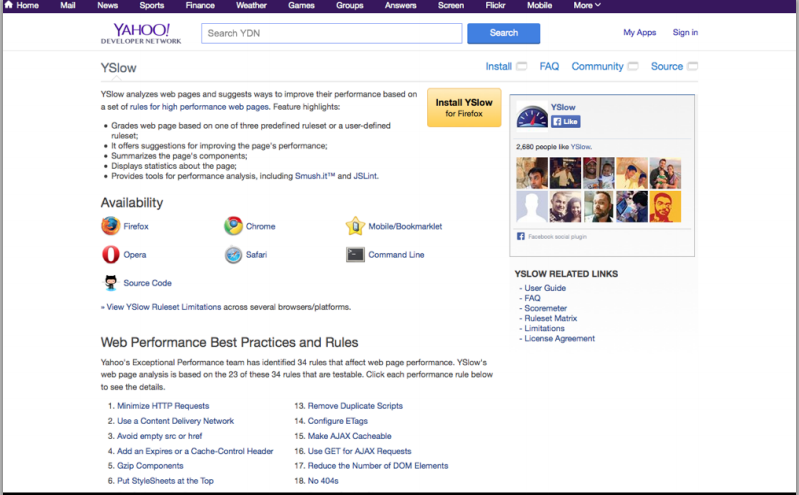The height and width of the screenshot is (495, 799).
Task: Click the Facebook Like button
Action: 565,121
